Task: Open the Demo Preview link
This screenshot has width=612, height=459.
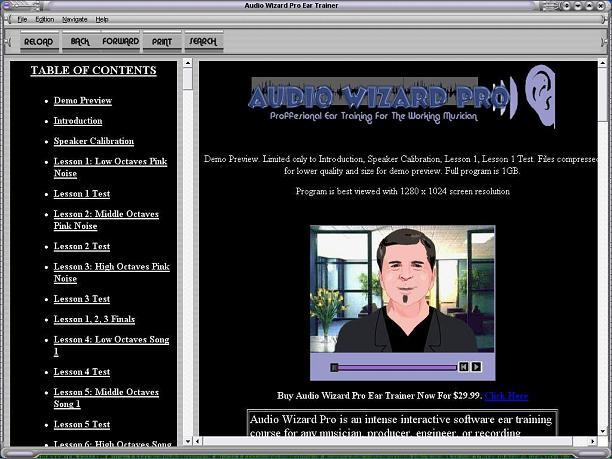Action: coord(82,101)
